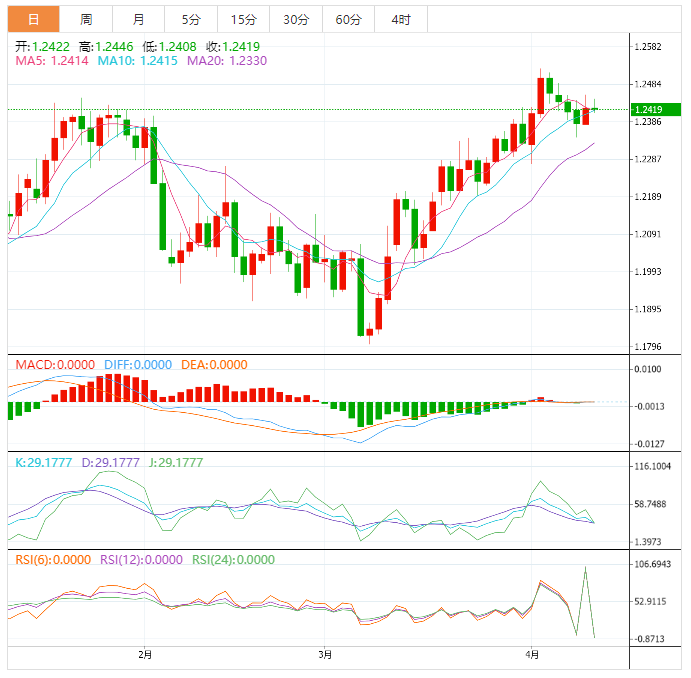Switch to the 60分 timeframe tab
Viewport: 691px width, 678px height.
point(349,19)
